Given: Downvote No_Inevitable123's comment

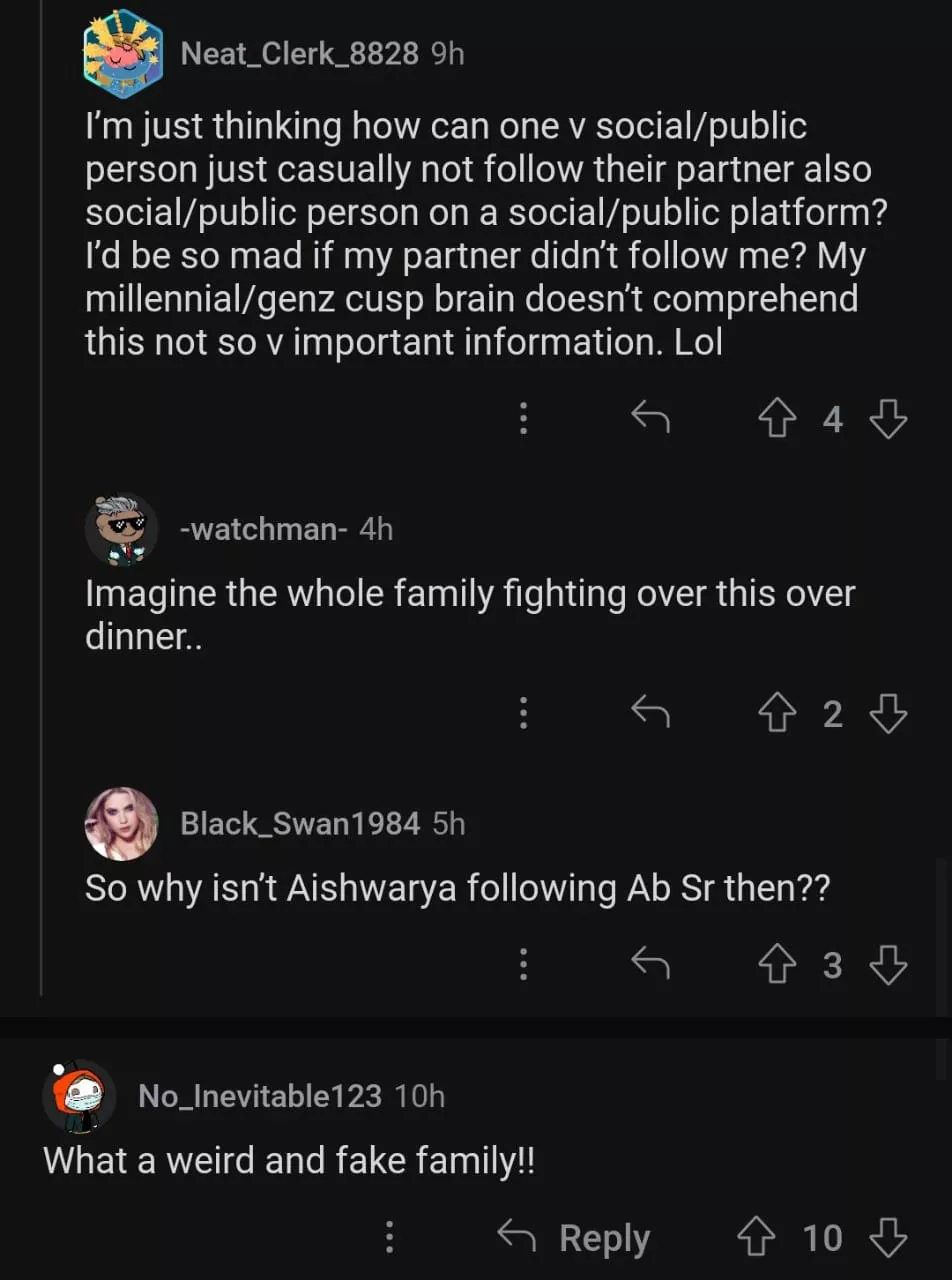Looking at the screenshot, I should (888, 1238).
